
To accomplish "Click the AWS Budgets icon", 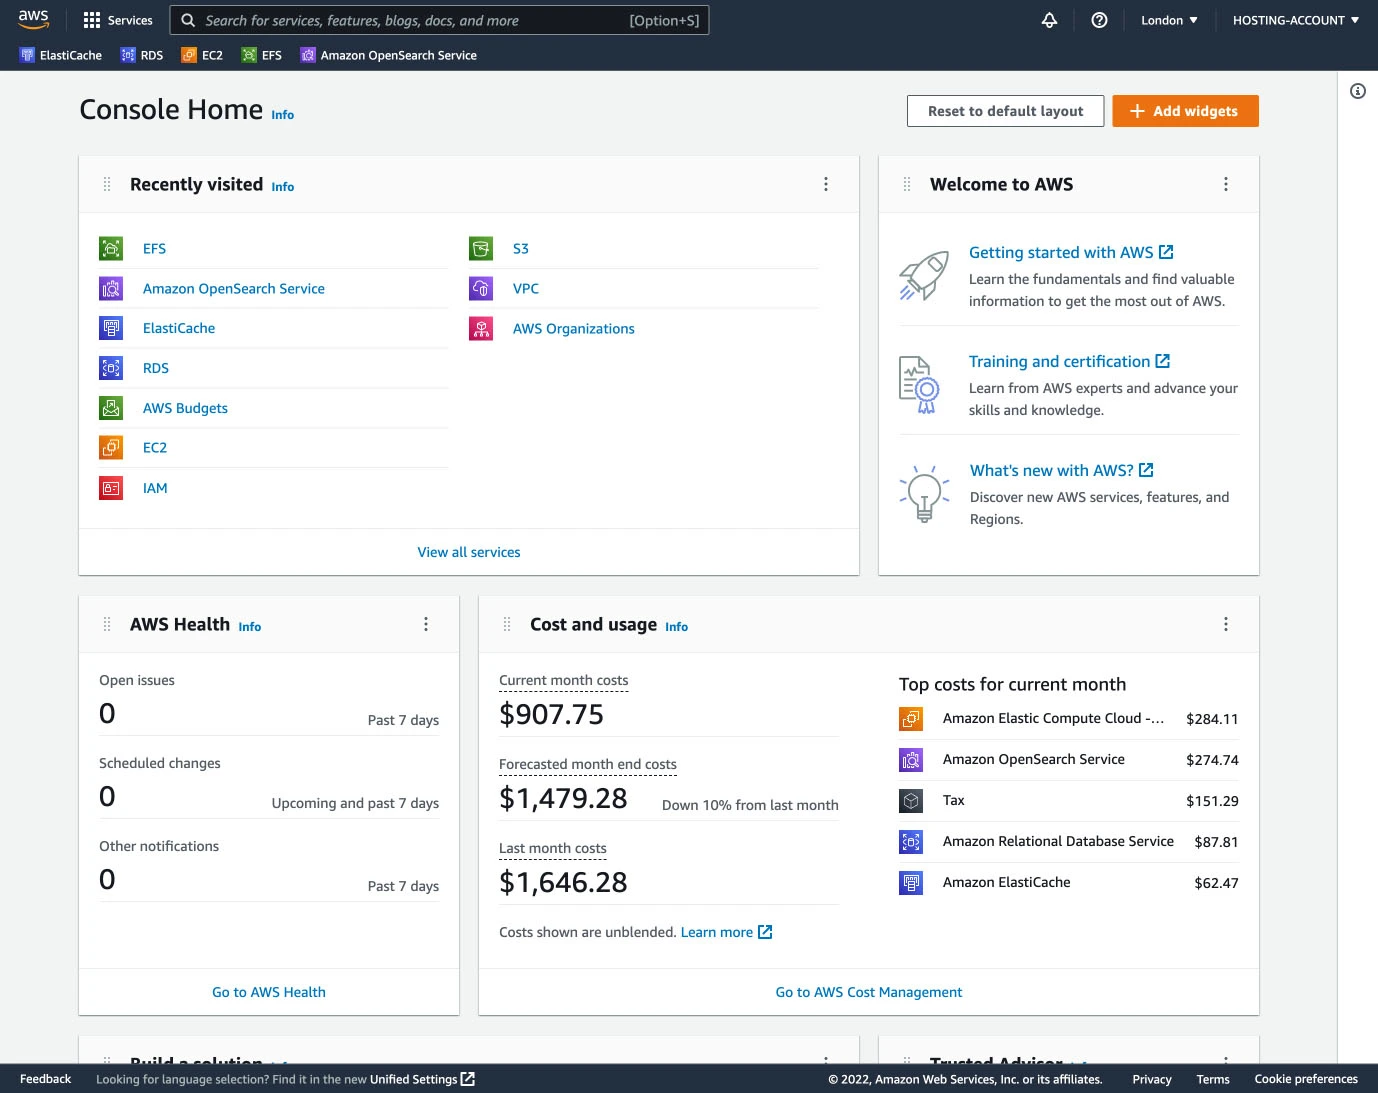I will point(111,408).
